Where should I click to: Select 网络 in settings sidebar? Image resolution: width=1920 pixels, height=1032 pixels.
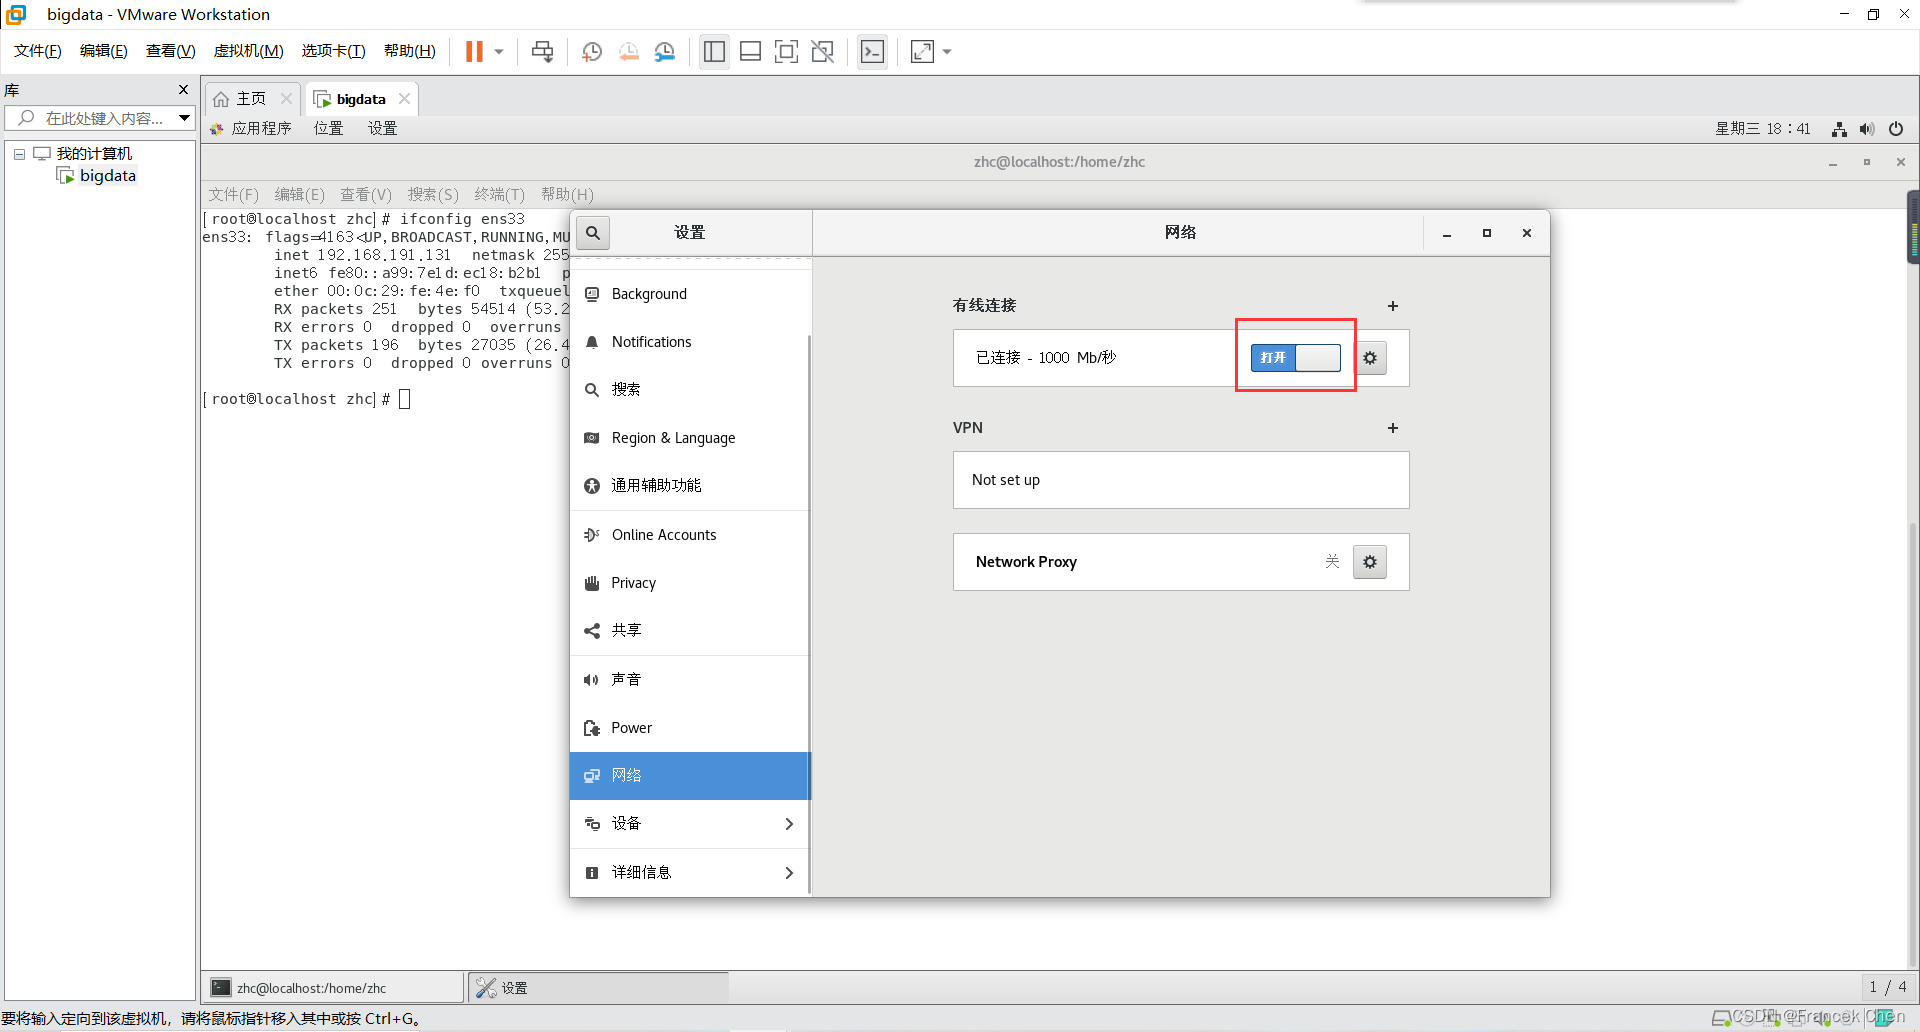pyautogui.click(x=690, y=776)
